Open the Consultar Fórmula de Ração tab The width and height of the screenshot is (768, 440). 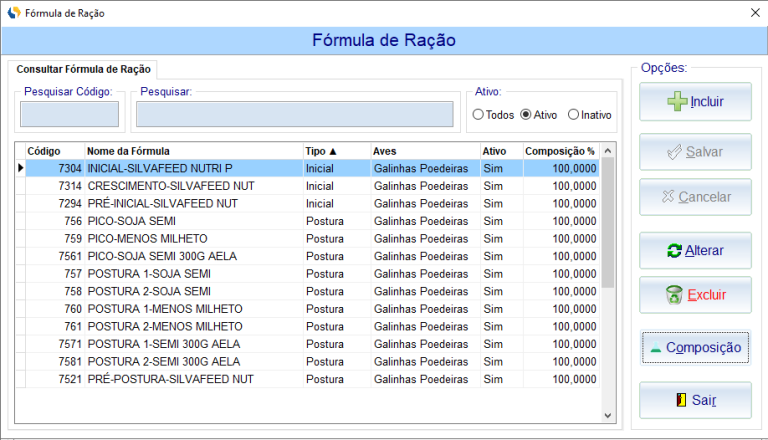pyautogui.click(x=84, y=69)
